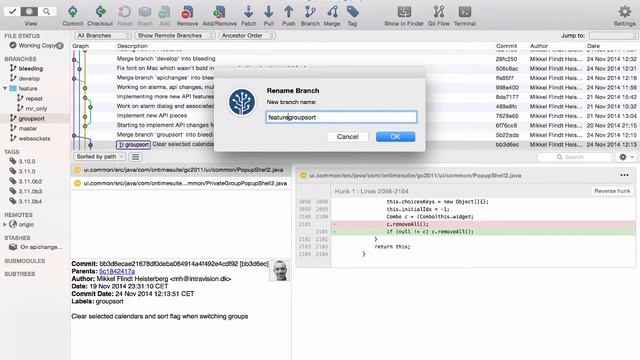Switch to the log view button
This screenshot has width=640, height=360.
pos(29,11)
